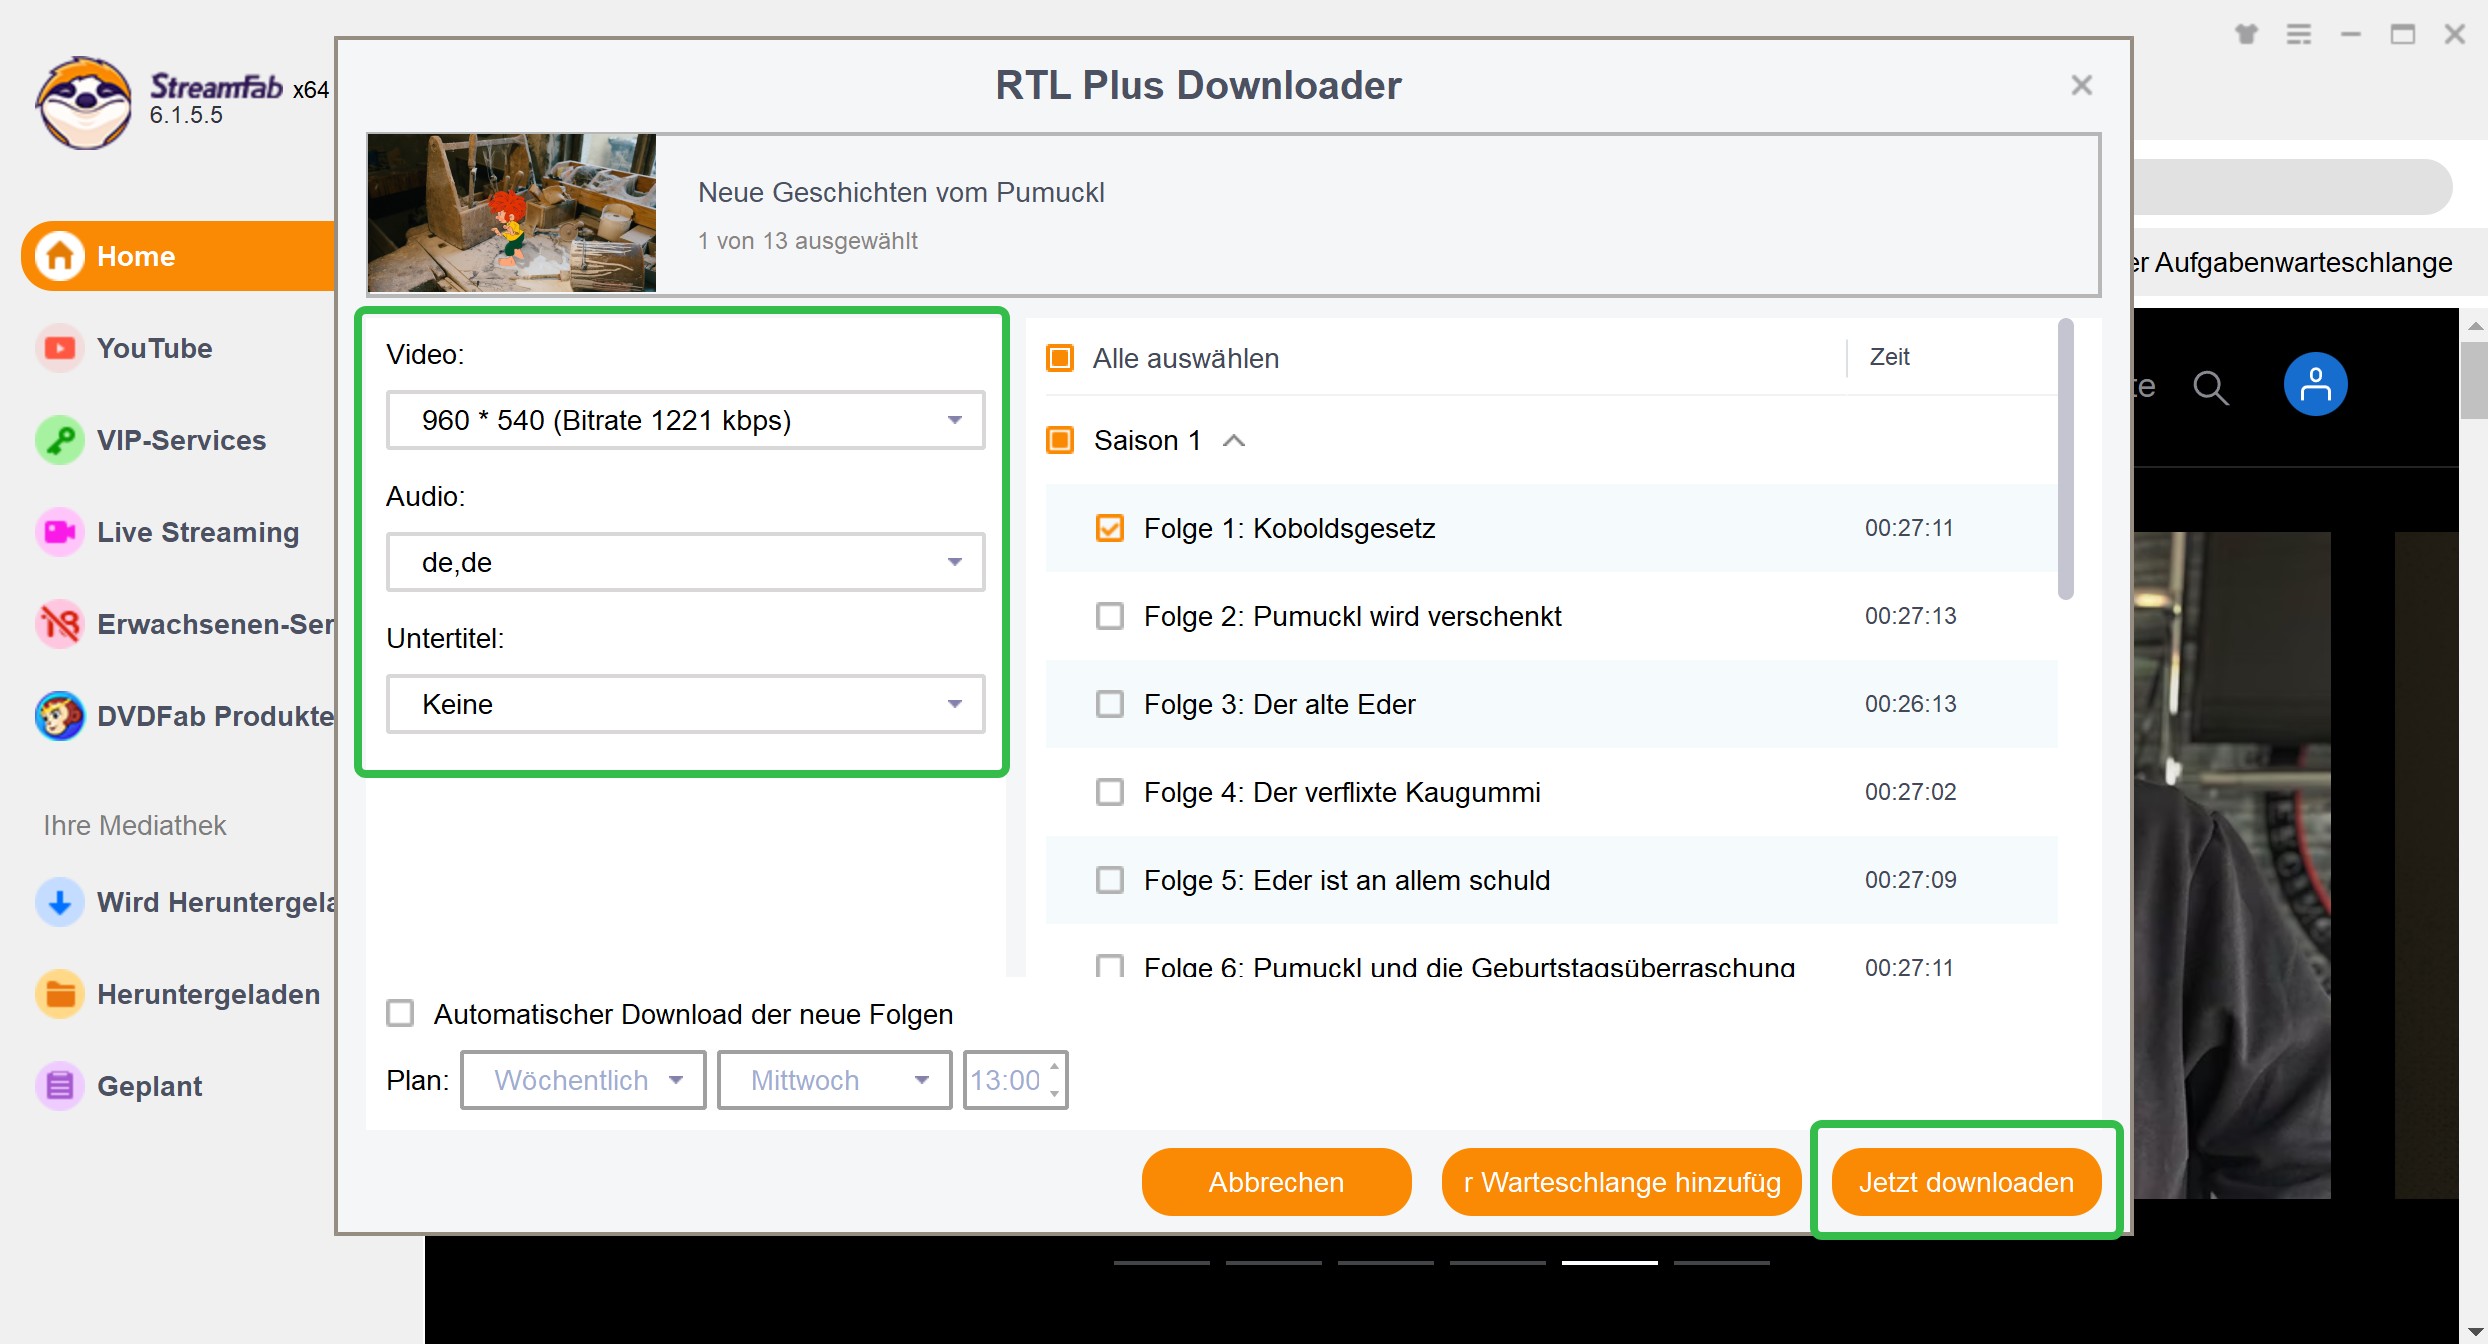Click the green VIP-Services key icon

click(60, 440)
